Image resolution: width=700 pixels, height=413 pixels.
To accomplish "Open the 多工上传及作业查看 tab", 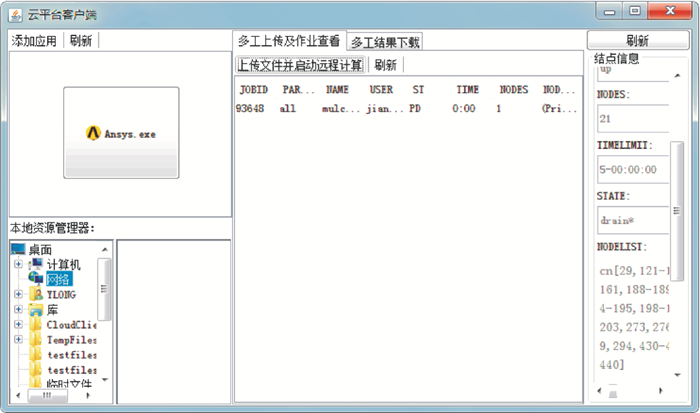I will (x=289, y=41).
